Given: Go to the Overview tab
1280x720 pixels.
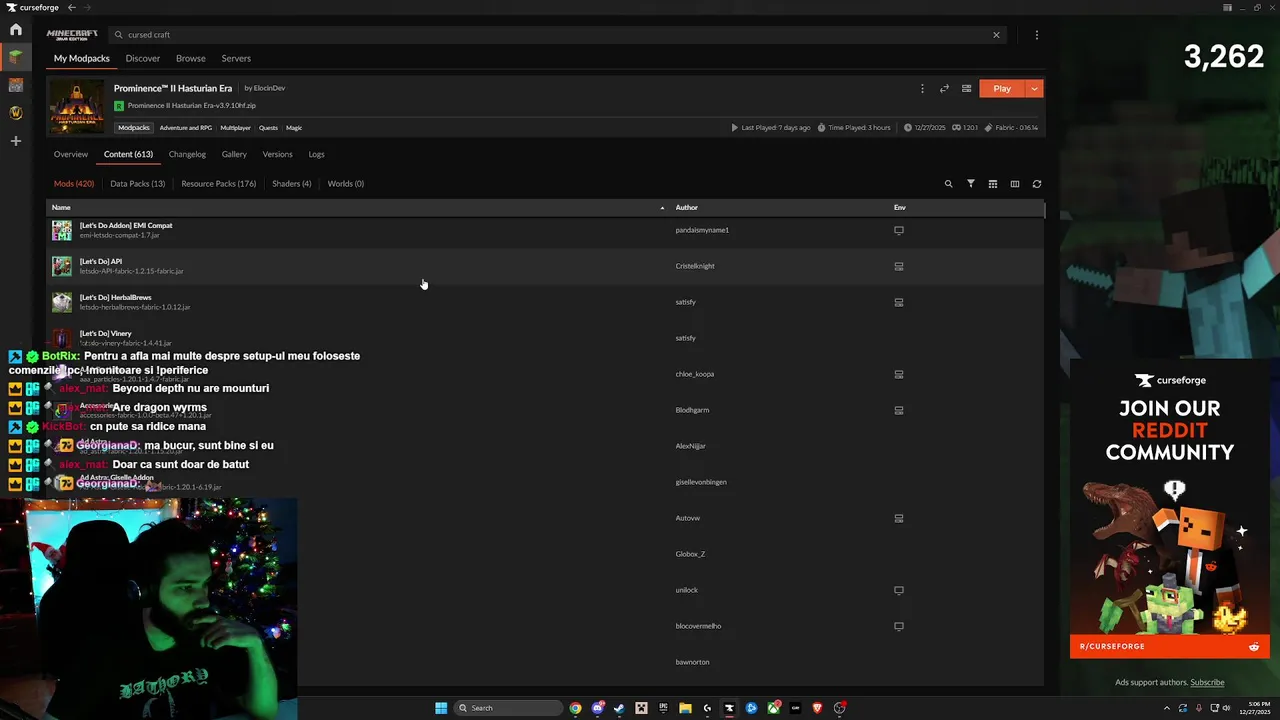Looking at the screenshot, I should click(x=71, y=154).
